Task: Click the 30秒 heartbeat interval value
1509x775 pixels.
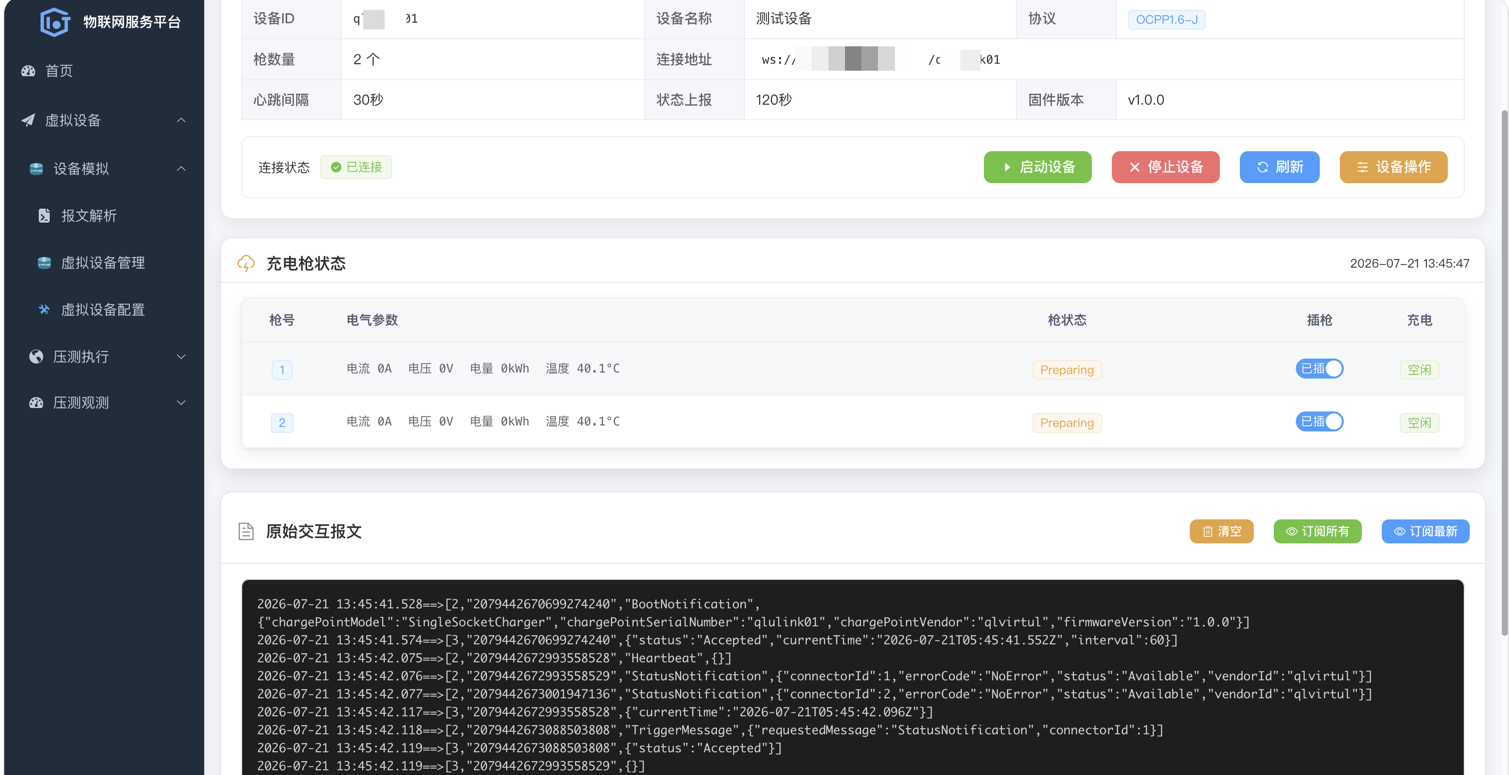Action: click(x=368, y=100)
